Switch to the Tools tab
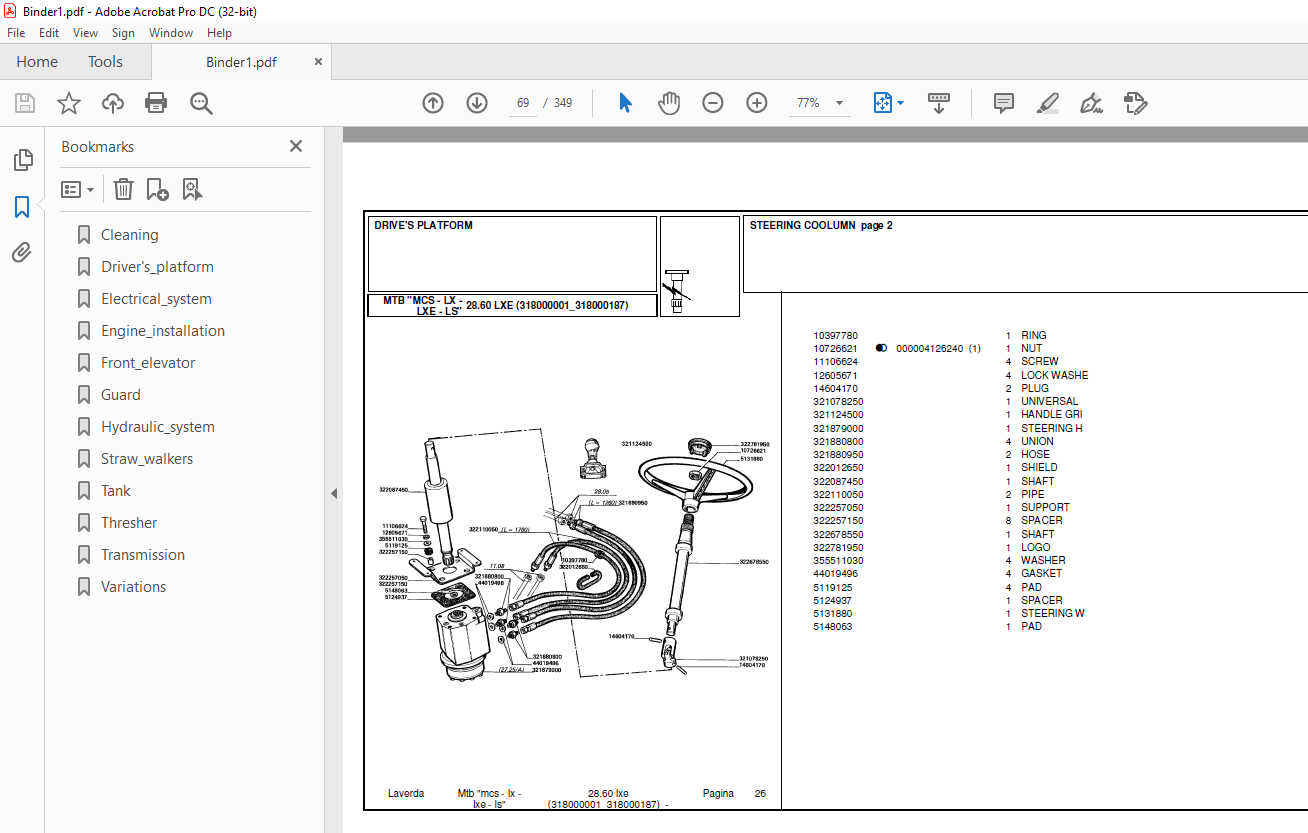The image size is (1308, 833). tap(105, 62)
